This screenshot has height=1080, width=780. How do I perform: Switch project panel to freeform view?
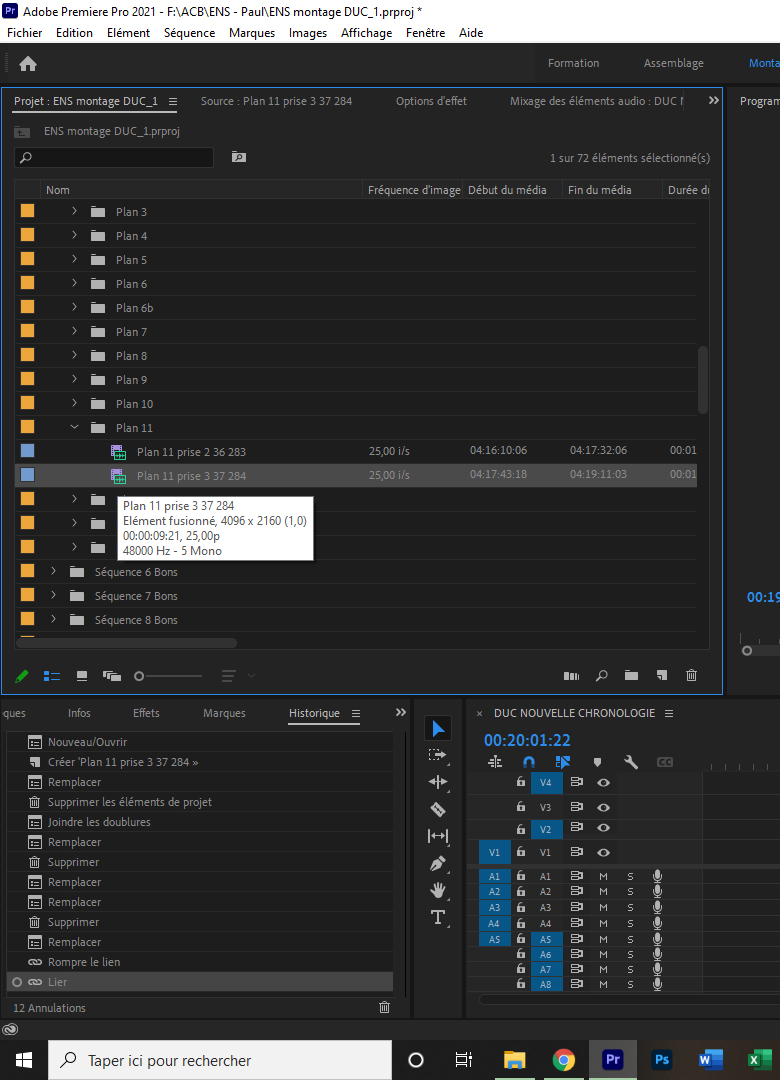pos(112,676)
